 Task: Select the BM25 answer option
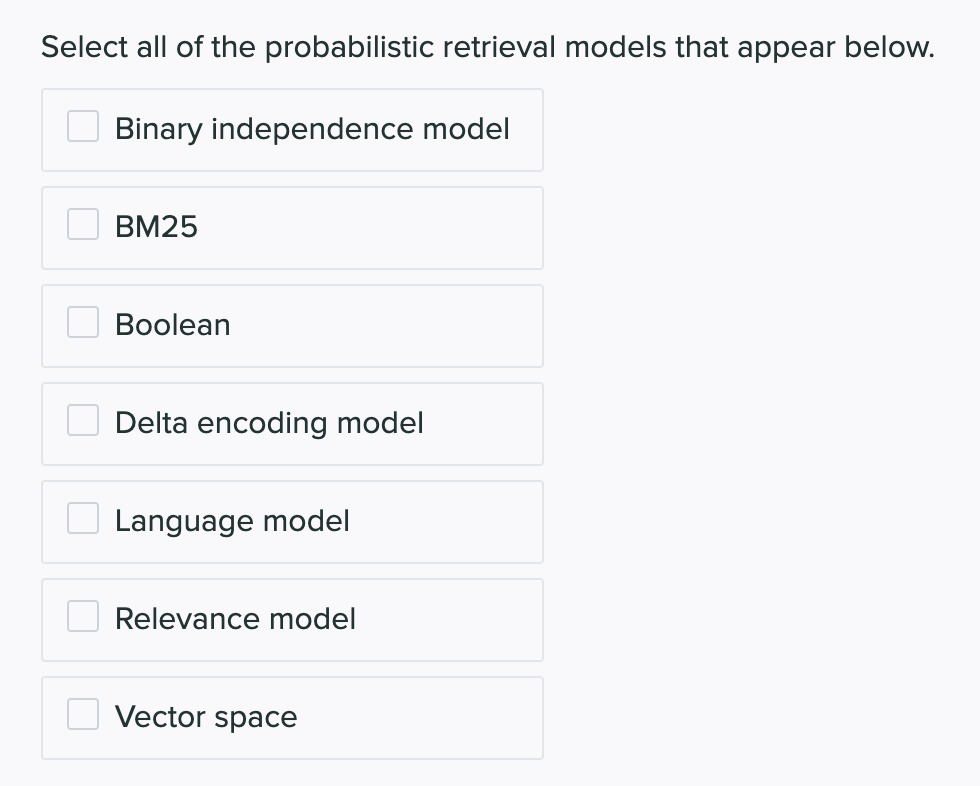click(292, 227)
